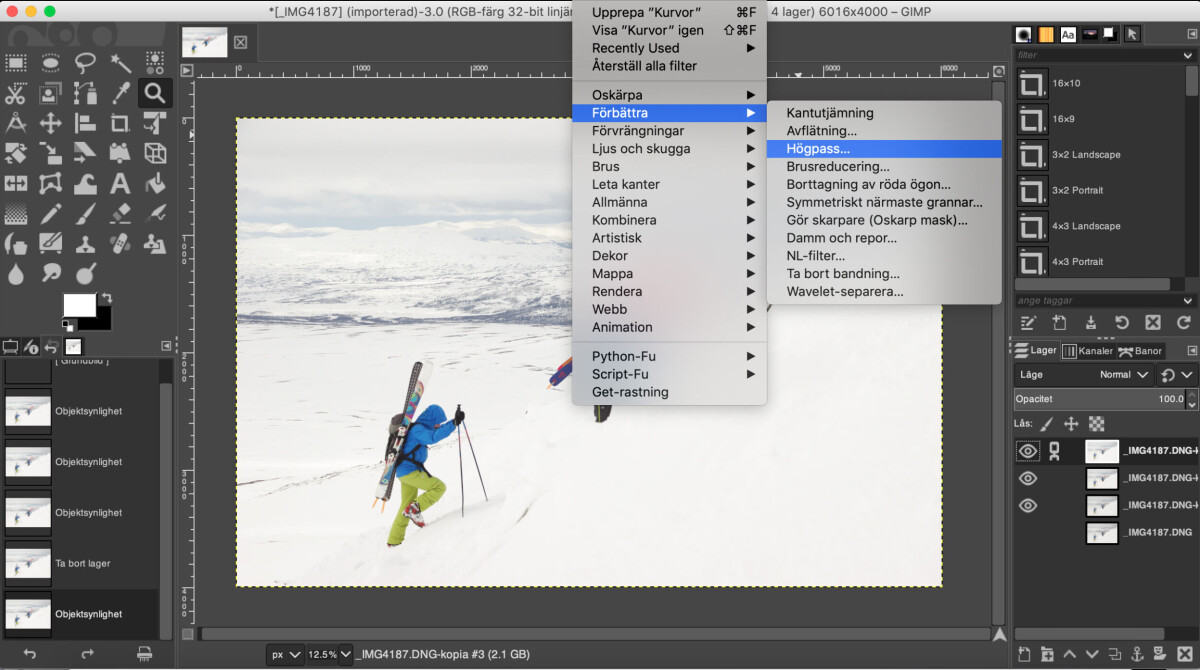Open the Python-Fu submenu
1200x670 pixels.
pos(669,356)
